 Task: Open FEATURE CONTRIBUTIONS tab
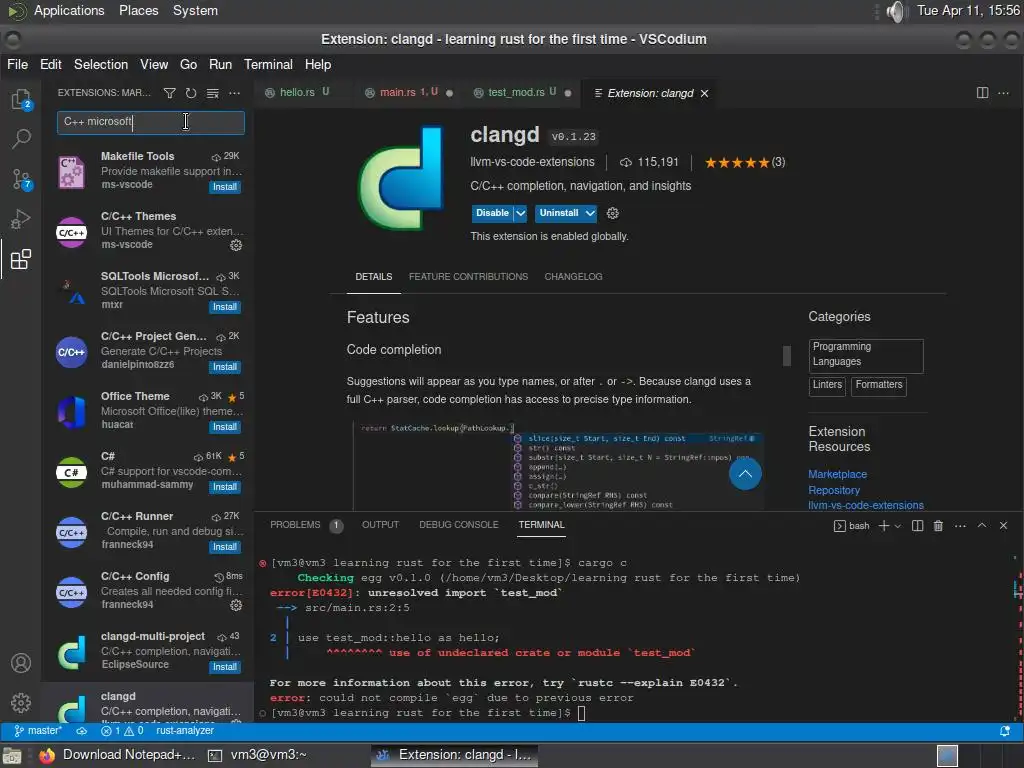click(x=468, y=277)
